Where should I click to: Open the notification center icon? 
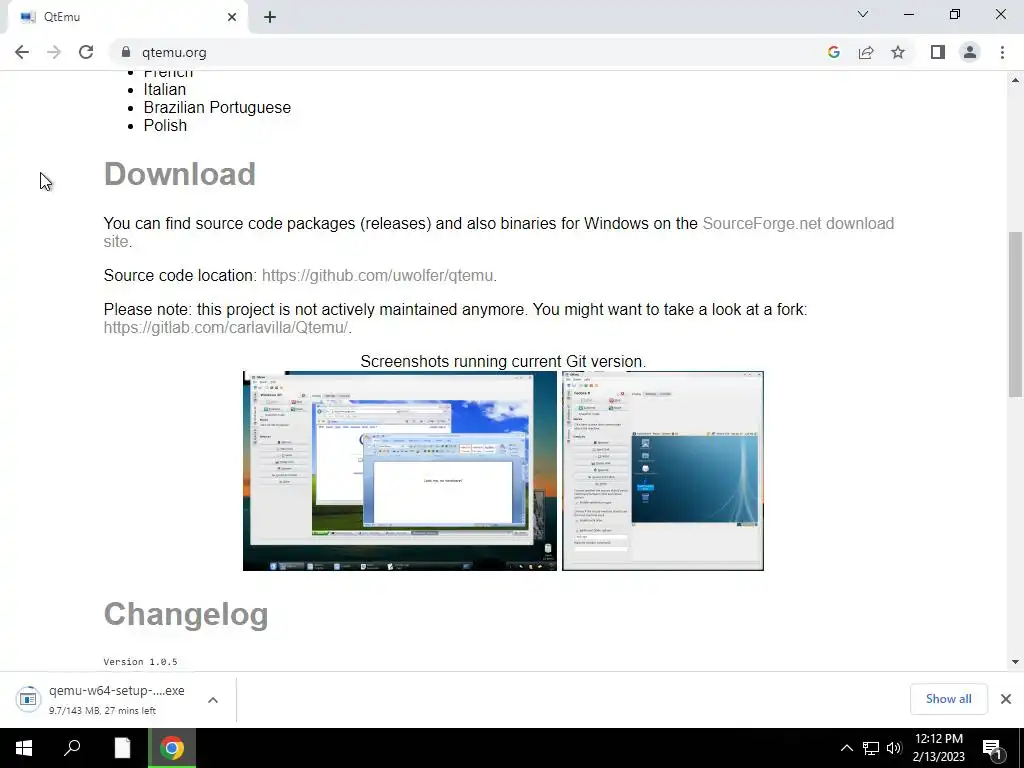993,748
